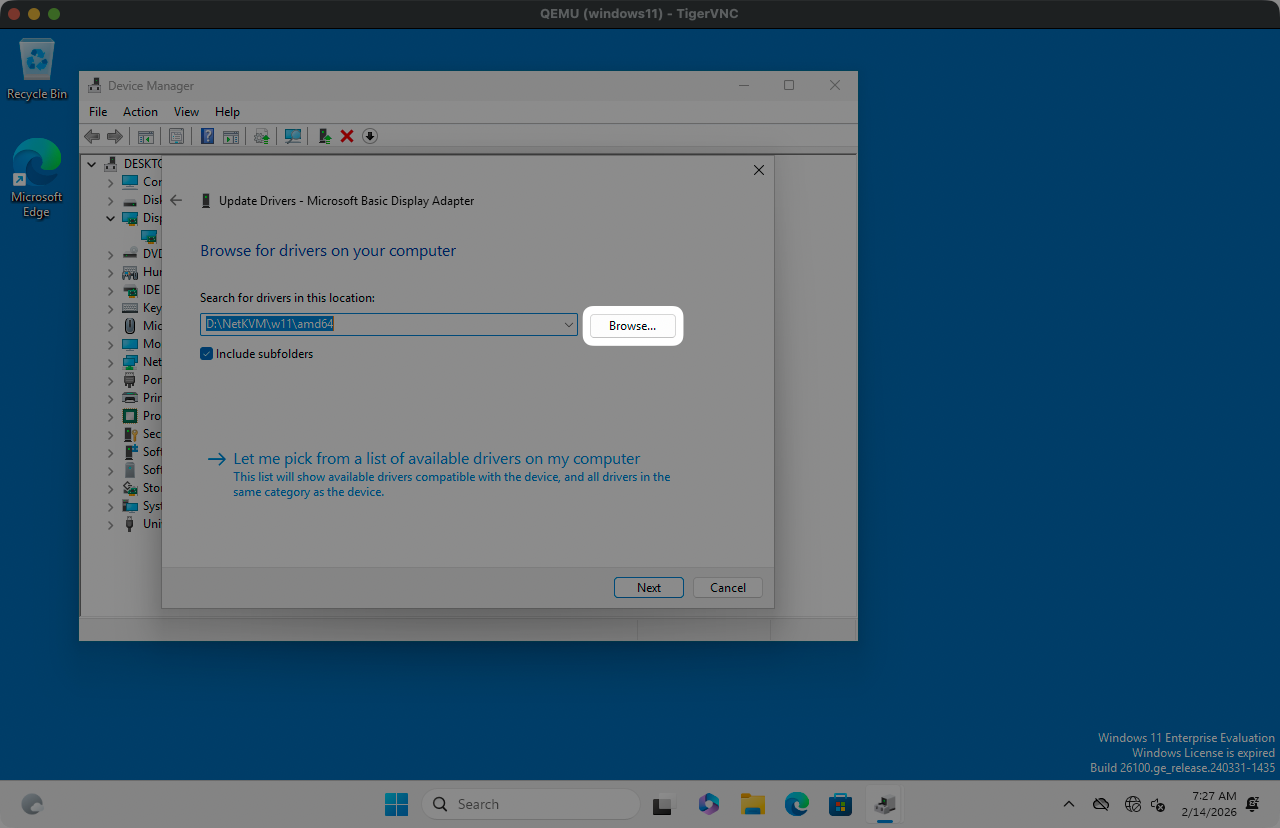Viewport: 1280px width, 828px height.
Task: Click the disable device down-arrow toolbar icon
Action: [x=370, y=136]
